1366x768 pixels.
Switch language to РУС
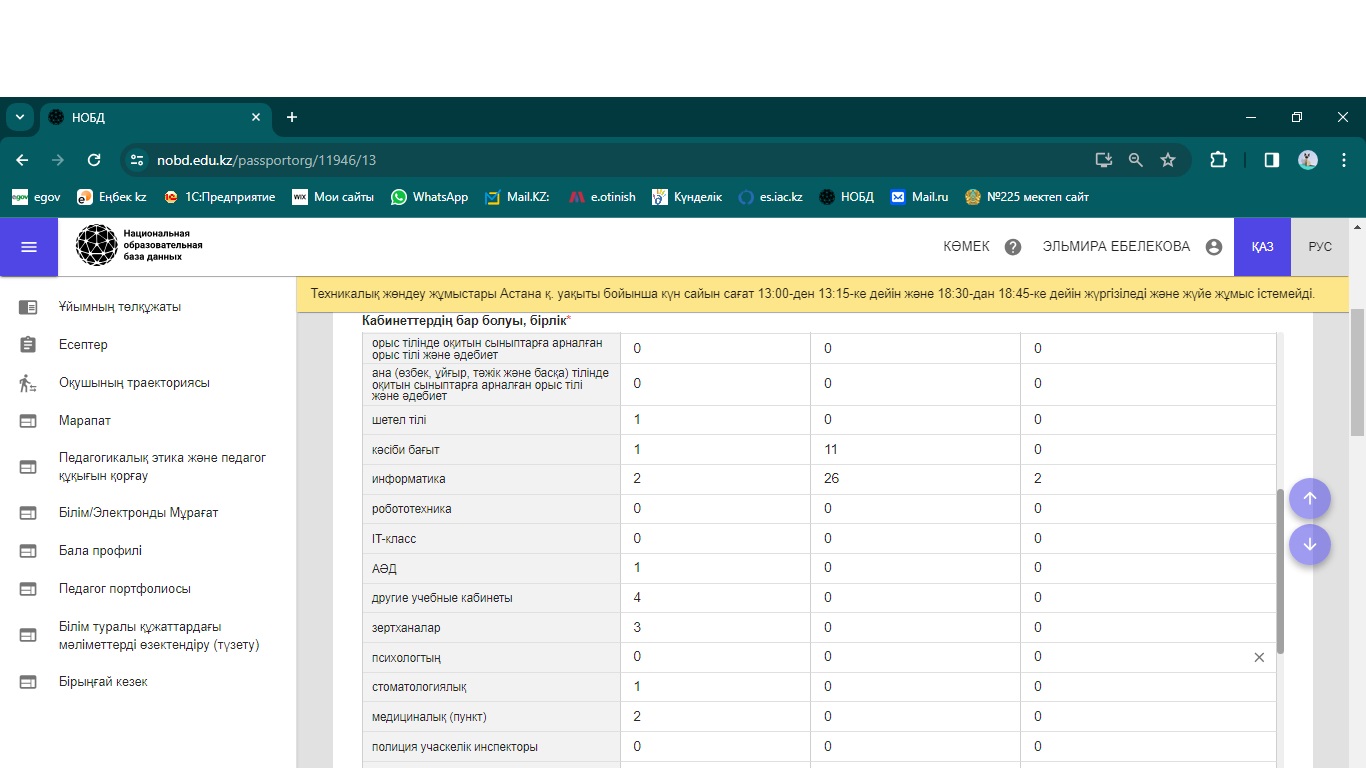click(x=1320, y=247)
